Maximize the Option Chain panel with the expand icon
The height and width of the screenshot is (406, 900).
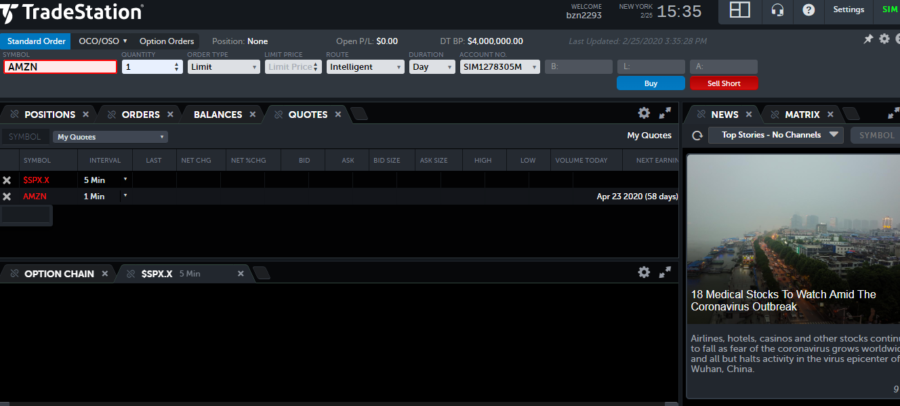coord(665,272)
